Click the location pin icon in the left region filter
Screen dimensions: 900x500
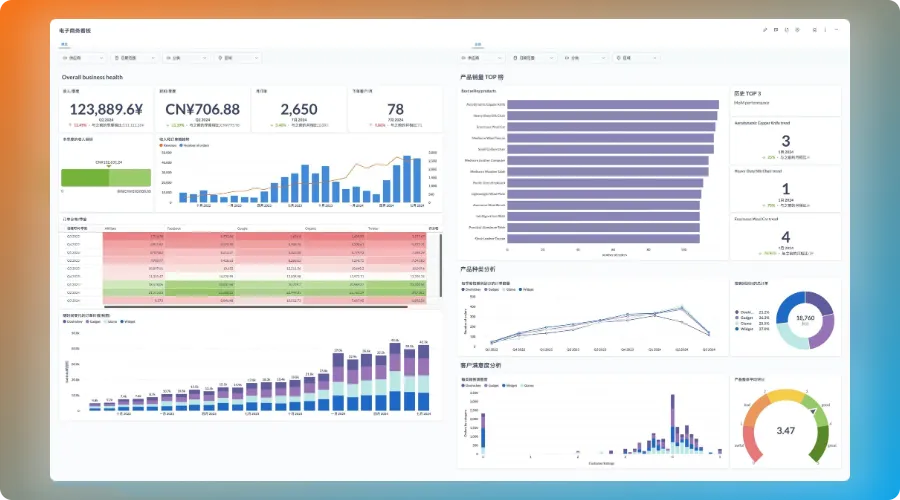pyautogui.click(x=221, y=58)
